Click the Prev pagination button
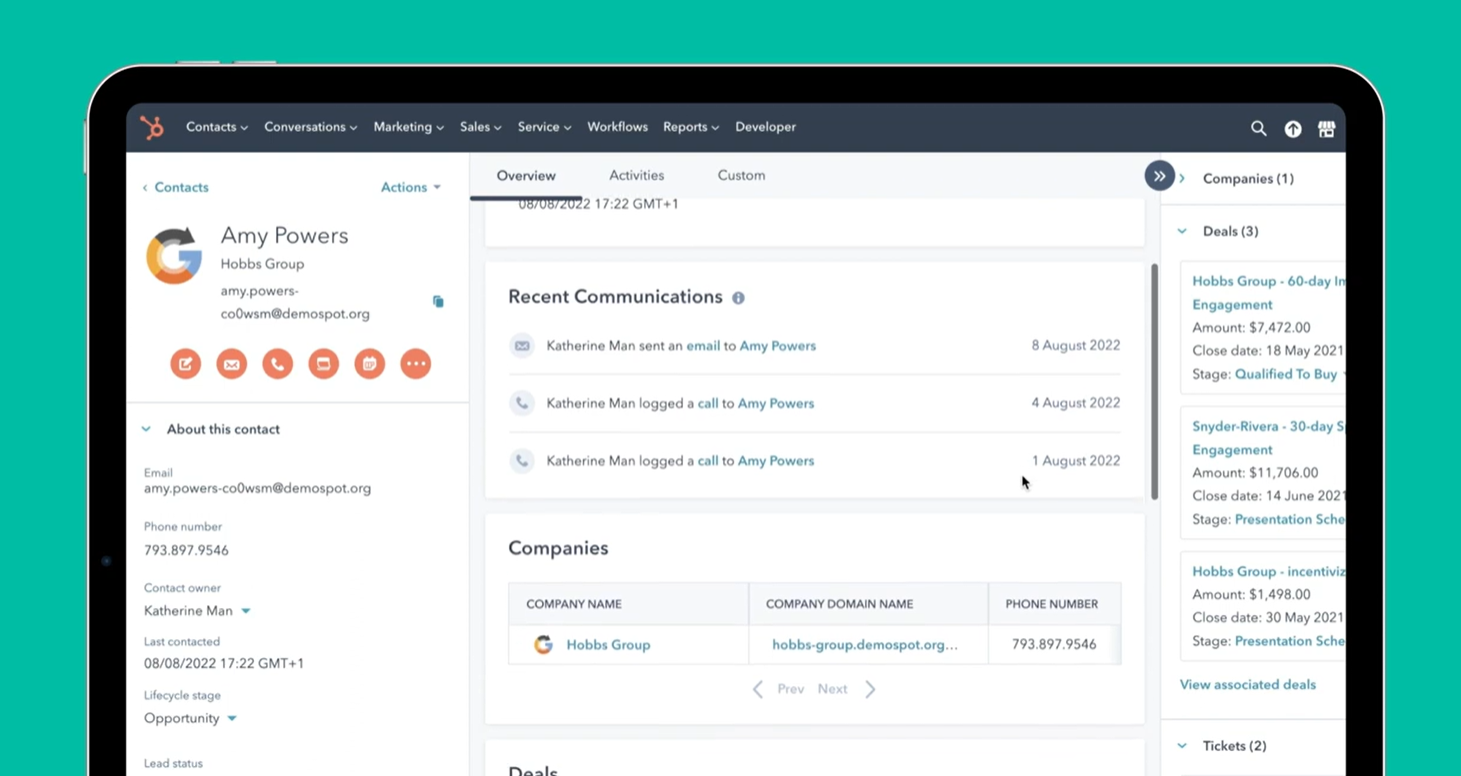This screenshot has height=776, width=1461. click(790, 689)
